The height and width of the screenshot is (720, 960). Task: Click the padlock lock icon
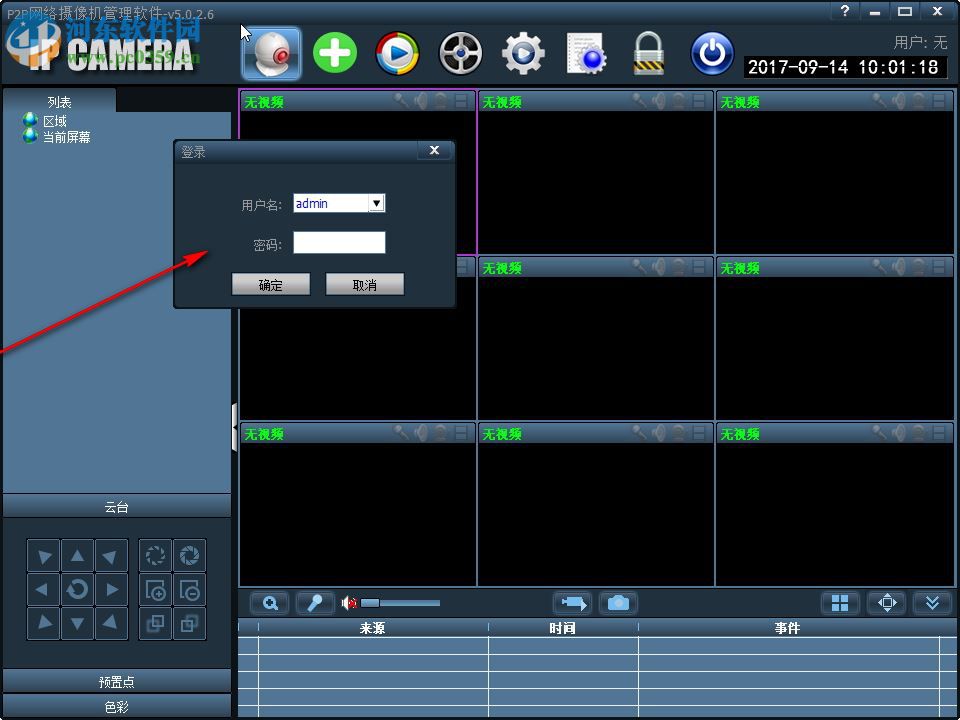(x=648, y=54)
